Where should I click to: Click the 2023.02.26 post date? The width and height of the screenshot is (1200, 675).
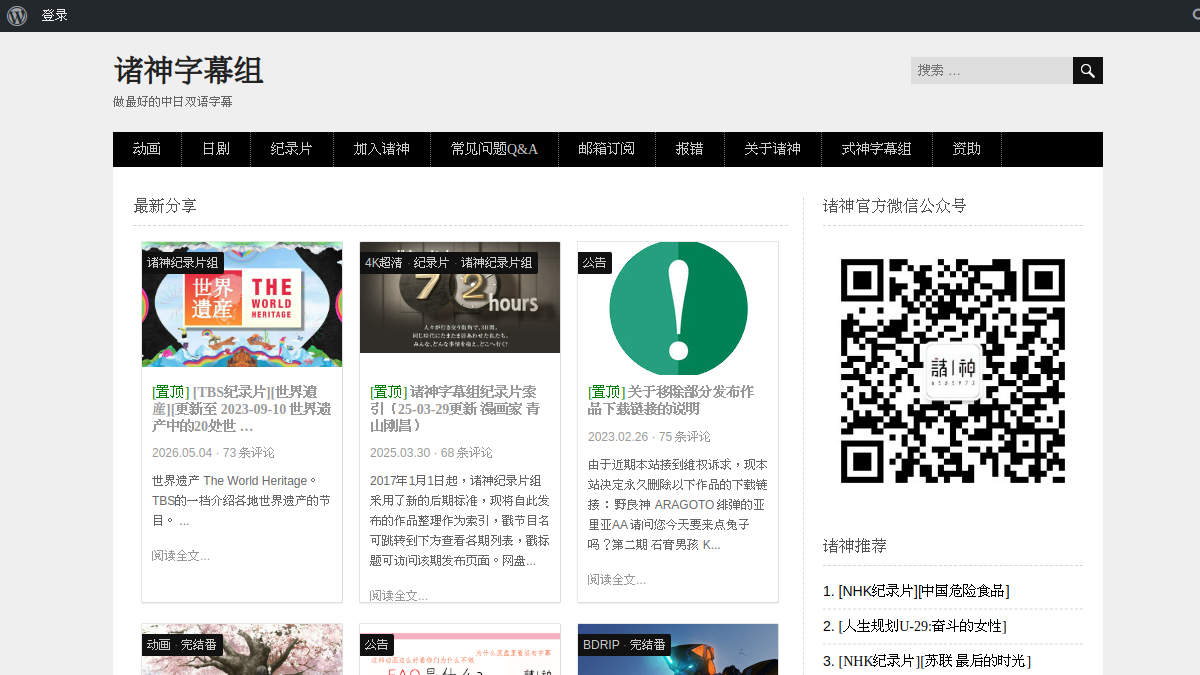[x=618, y=437]
